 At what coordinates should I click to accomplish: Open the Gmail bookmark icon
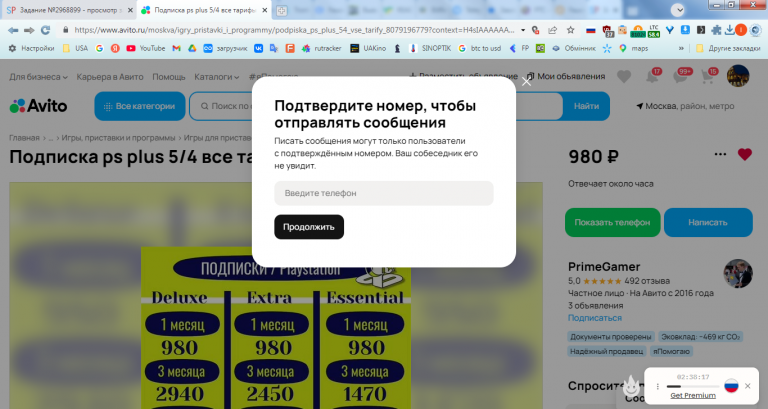click(177, 48)
